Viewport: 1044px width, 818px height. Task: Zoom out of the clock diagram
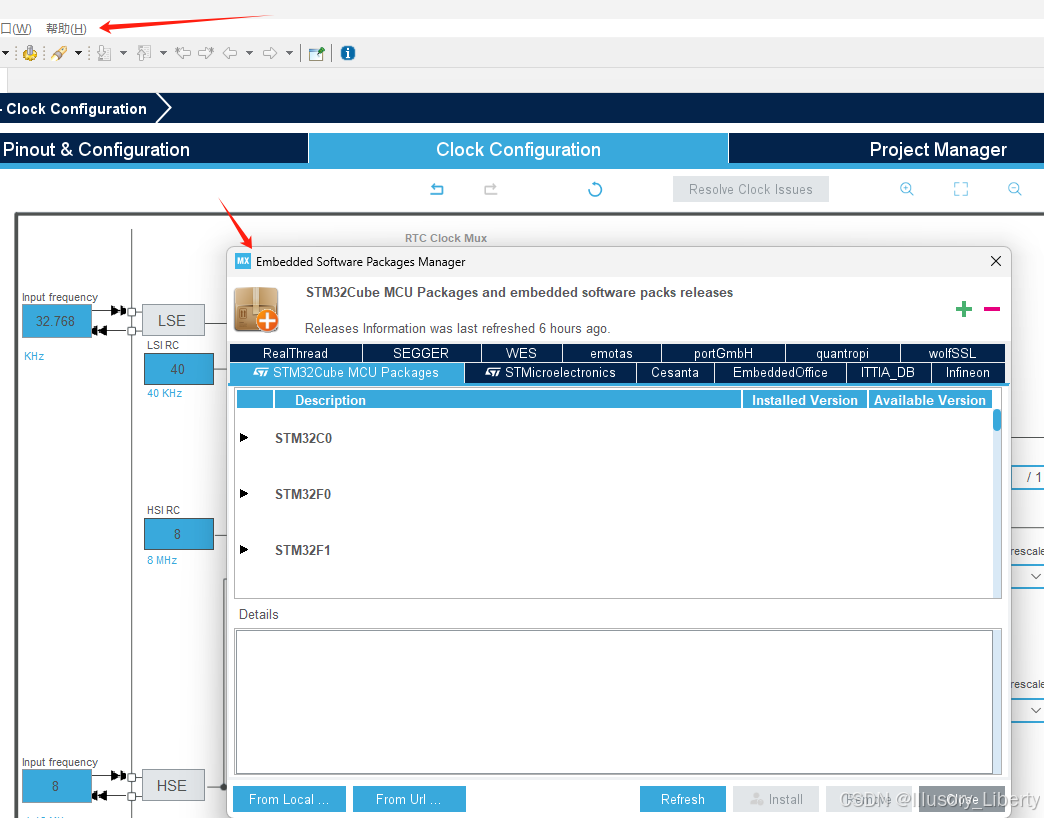pyautogui.click(x=1015, y=189)
